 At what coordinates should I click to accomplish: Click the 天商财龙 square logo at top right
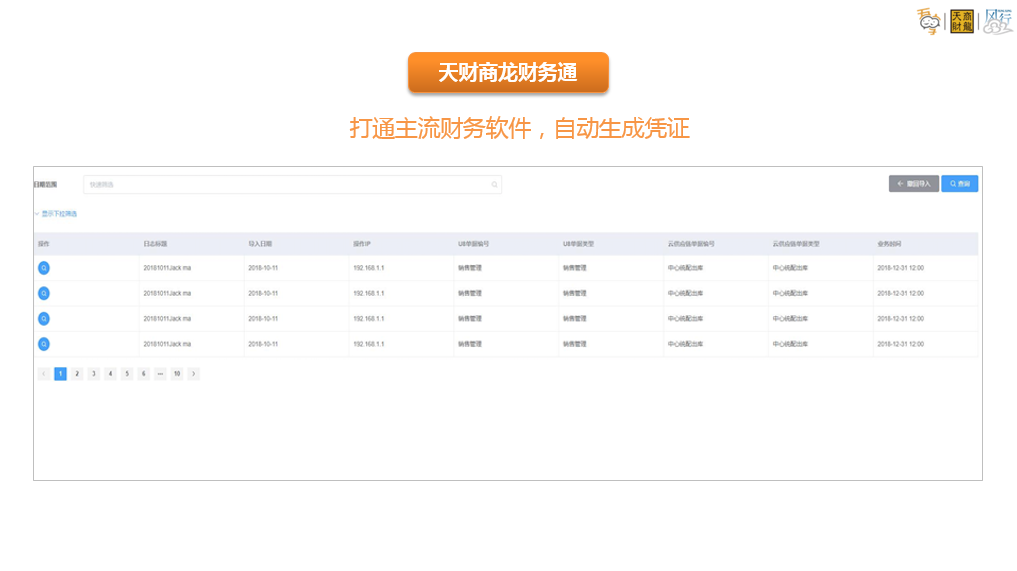962,21
